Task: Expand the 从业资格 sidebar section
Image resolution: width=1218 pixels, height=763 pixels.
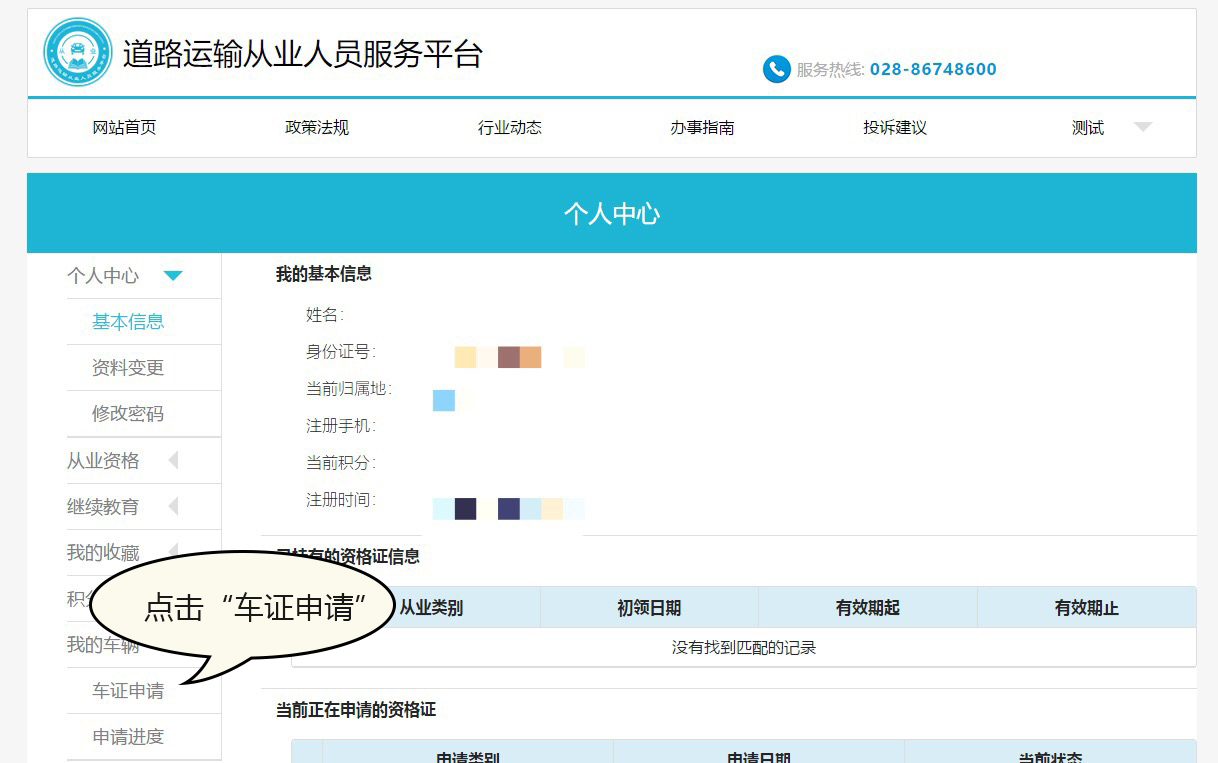Action: point(104,460)
